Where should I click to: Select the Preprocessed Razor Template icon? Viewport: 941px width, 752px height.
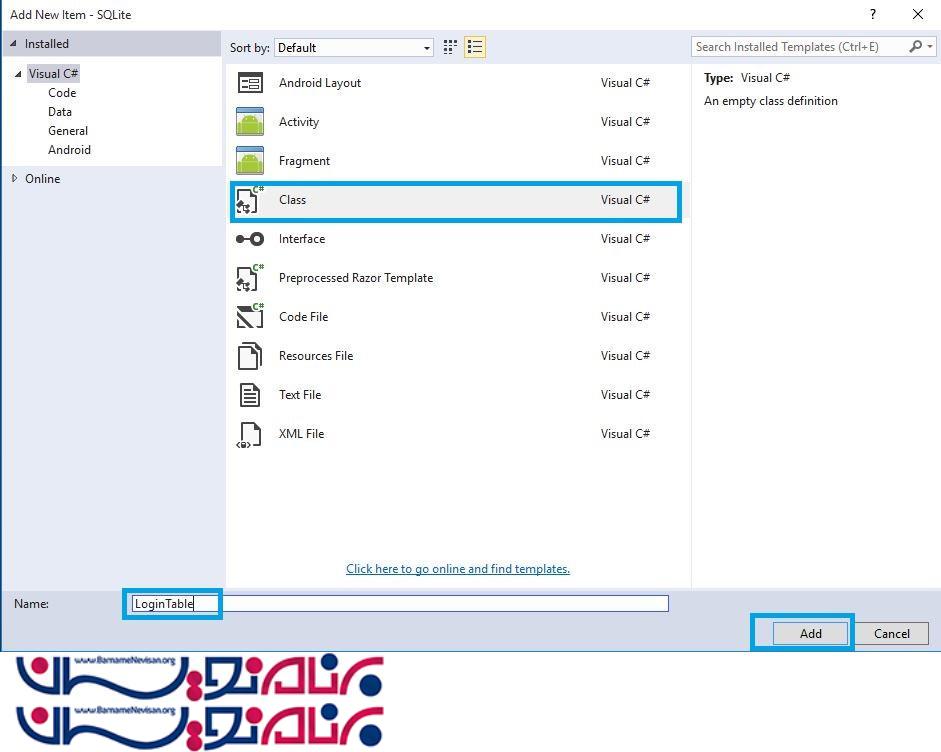coord(250,278)
